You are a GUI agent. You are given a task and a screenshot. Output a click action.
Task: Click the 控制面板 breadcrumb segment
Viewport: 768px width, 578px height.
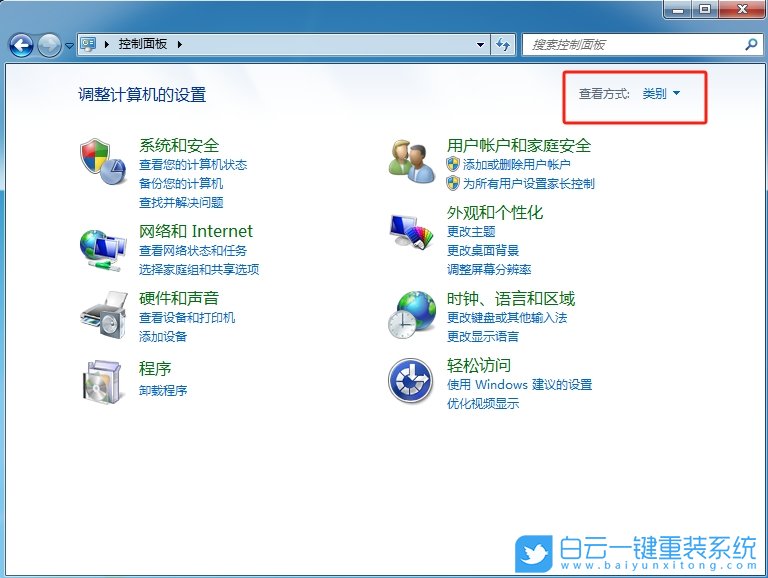click(x=143, y=44)
